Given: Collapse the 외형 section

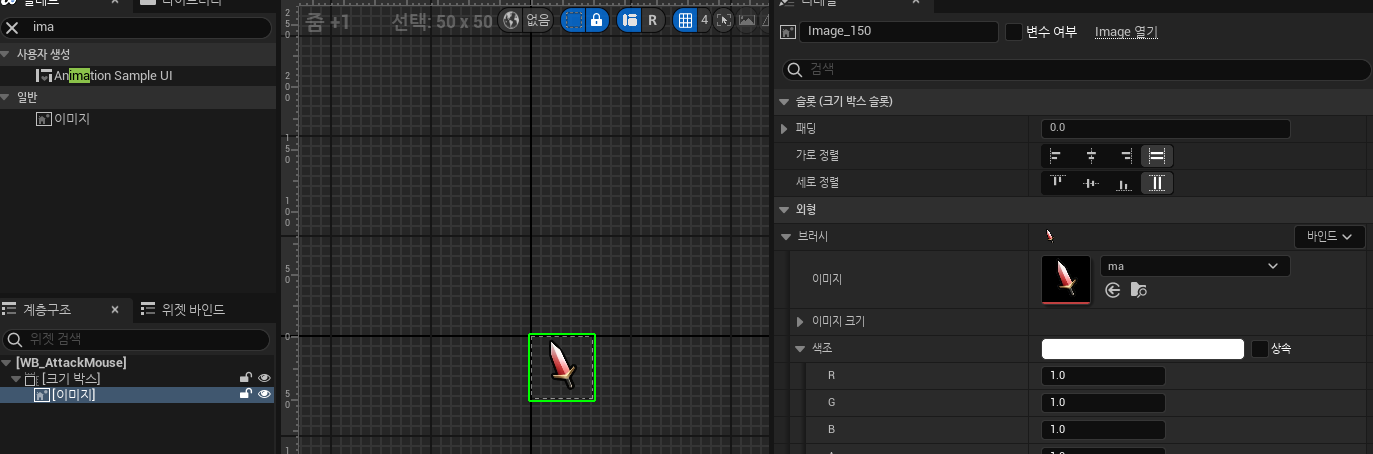Looking at the screenshot, I should [784, 209].
